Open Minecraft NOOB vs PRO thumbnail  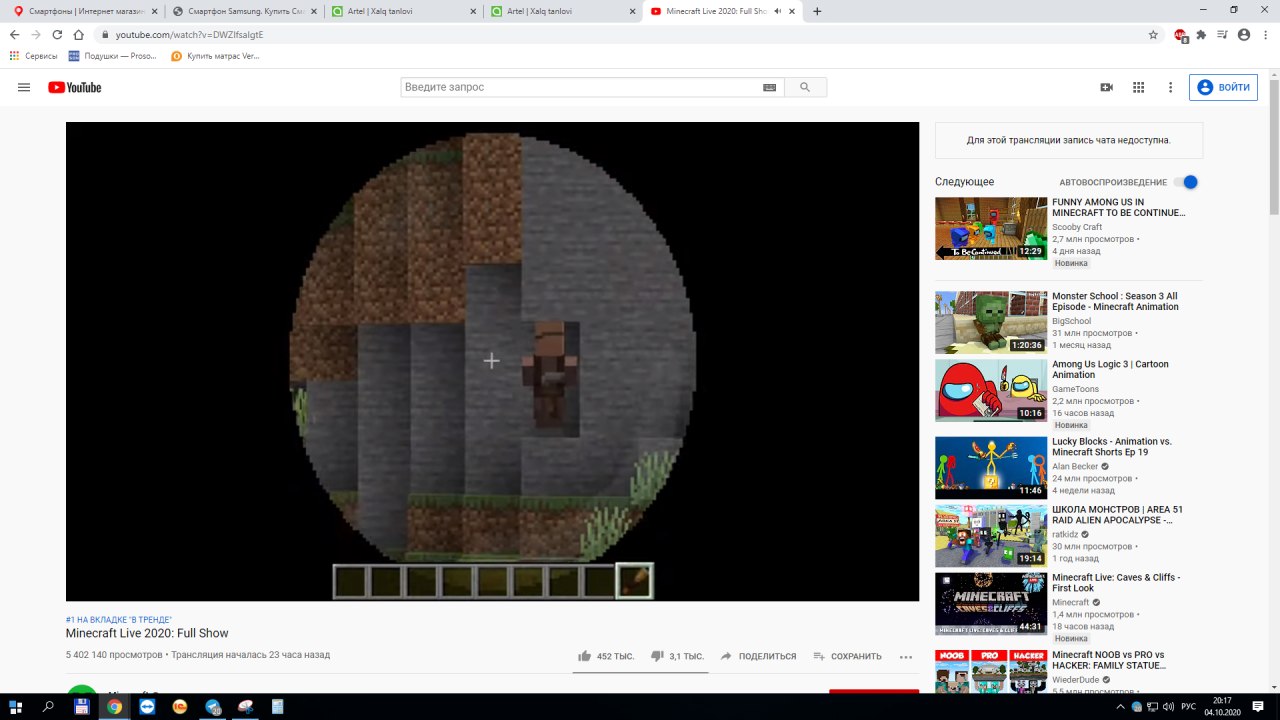991,671
